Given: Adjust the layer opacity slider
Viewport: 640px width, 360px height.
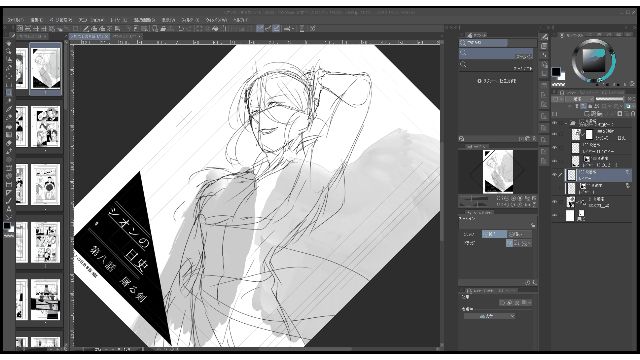Looking at the screenshot, I should [610, 99].
